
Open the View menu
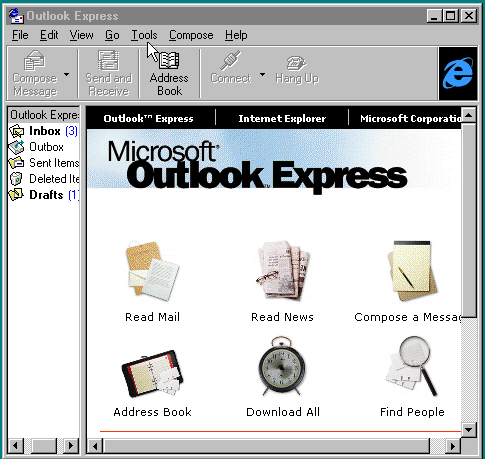(x=81, y=35)
